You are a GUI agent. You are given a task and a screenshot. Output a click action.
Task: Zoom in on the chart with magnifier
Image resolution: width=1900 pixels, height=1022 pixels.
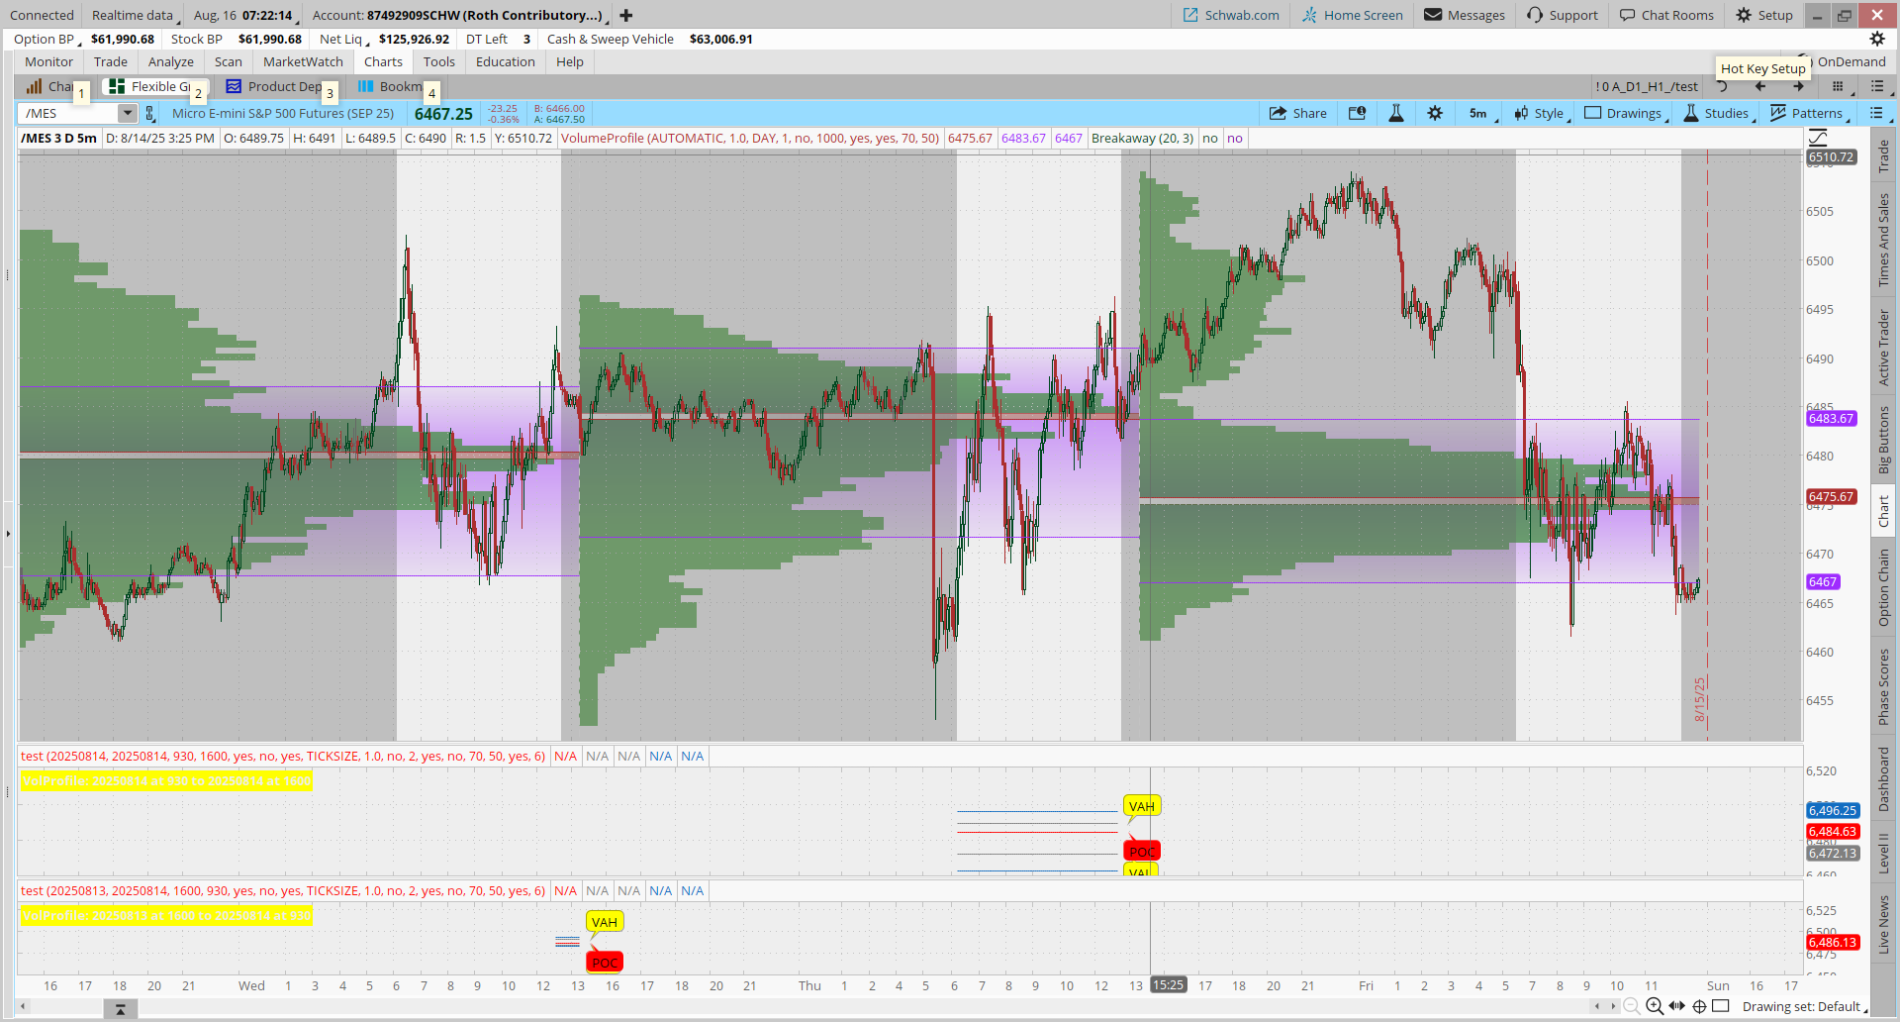click(x=1654, y=1006)
